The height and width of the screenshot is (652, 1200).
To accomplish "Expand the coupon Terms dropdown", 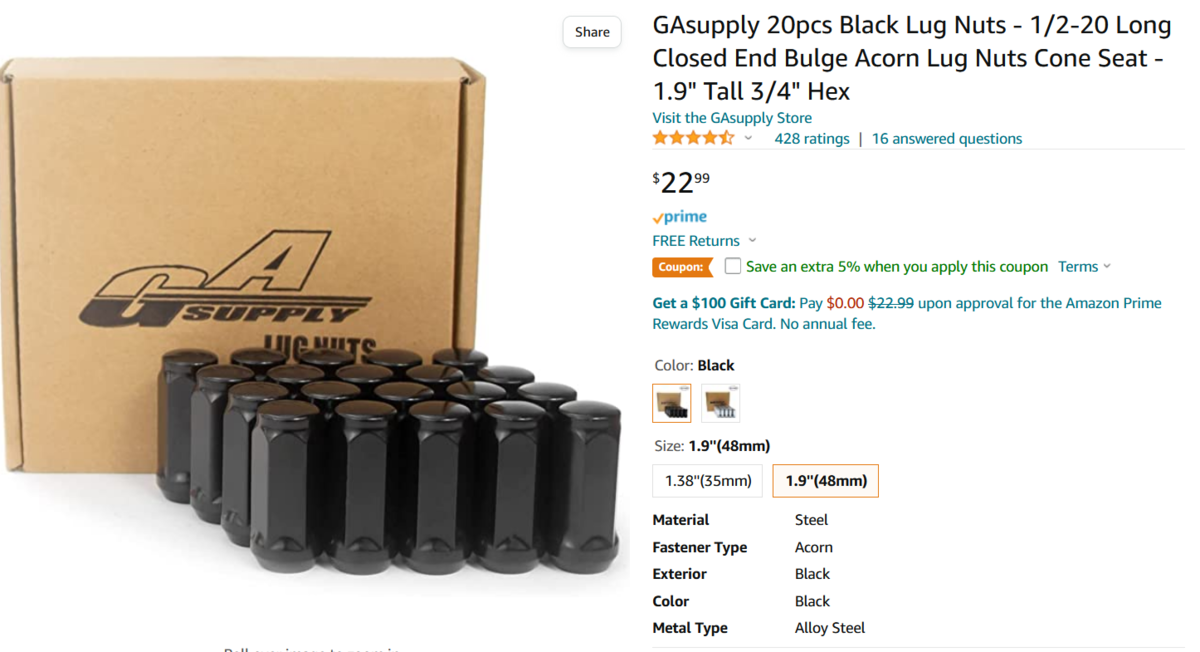I will point(1084,267).
